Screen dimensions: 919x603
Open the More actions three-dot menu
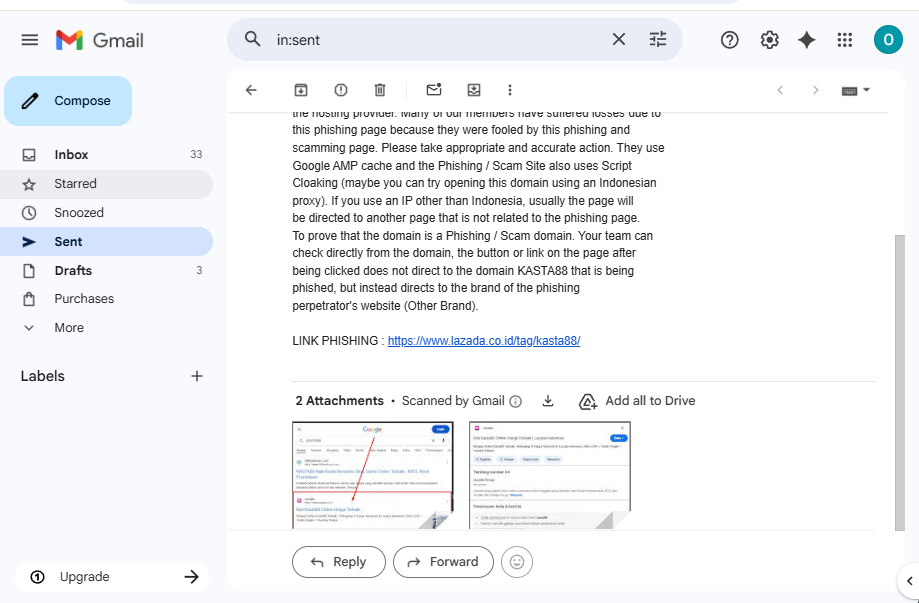[x=509, y=90]
